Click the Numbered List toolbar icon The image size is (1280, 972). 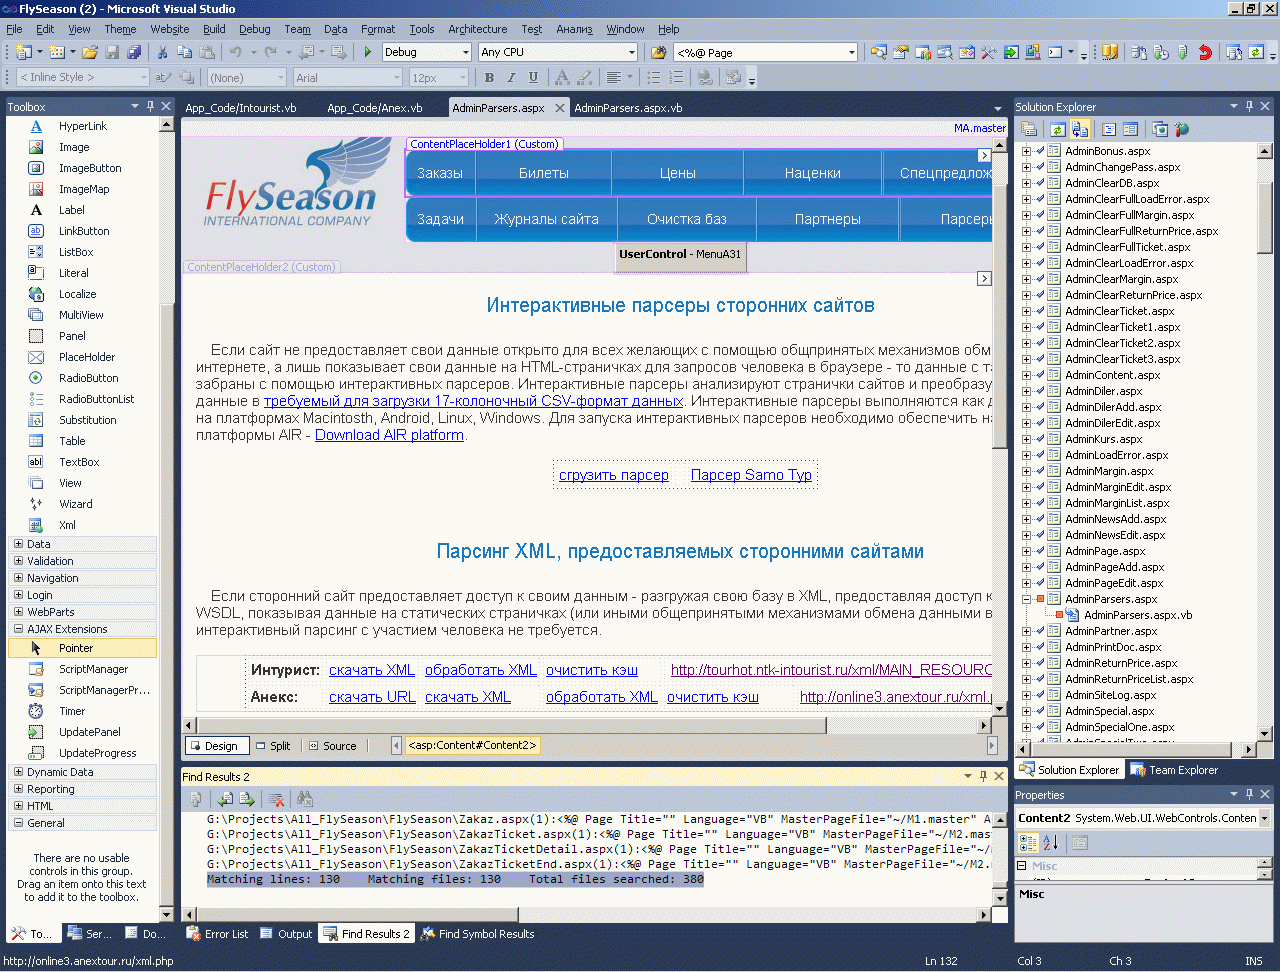677,77
